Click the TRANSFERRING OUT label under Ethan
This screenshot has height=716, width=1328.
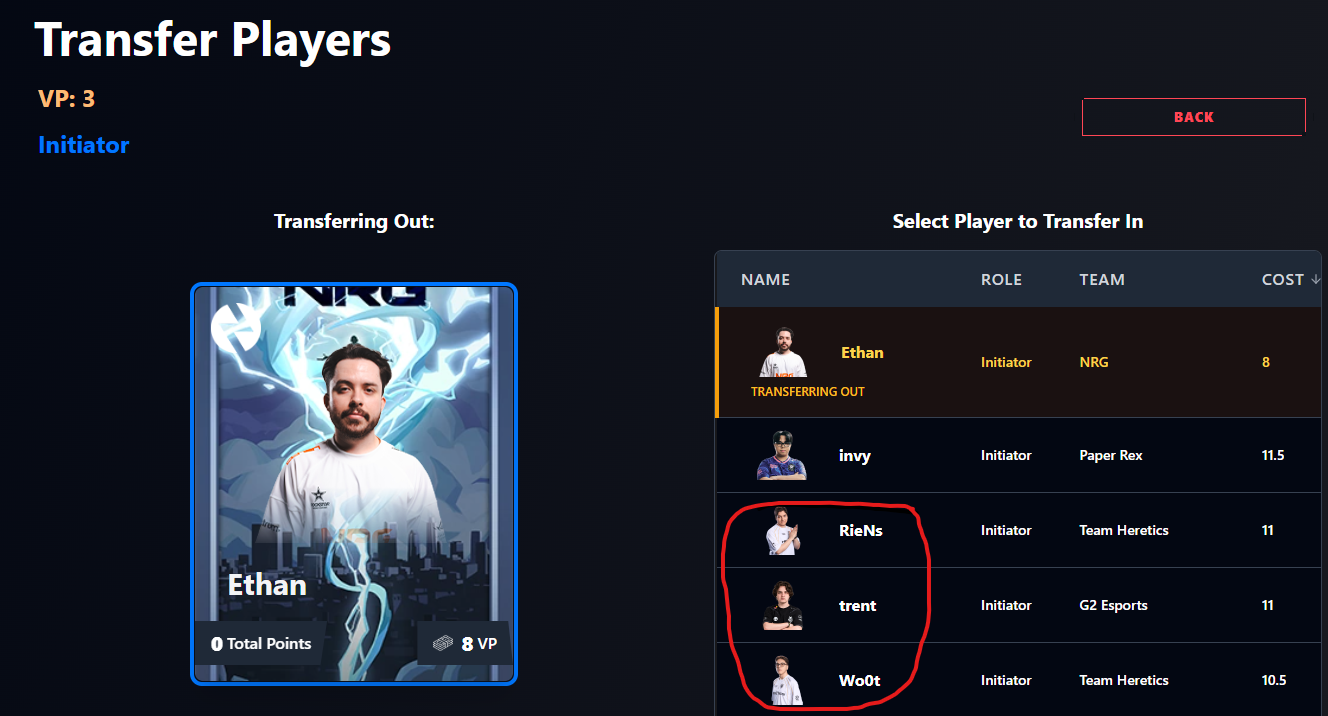coord(808,392)
